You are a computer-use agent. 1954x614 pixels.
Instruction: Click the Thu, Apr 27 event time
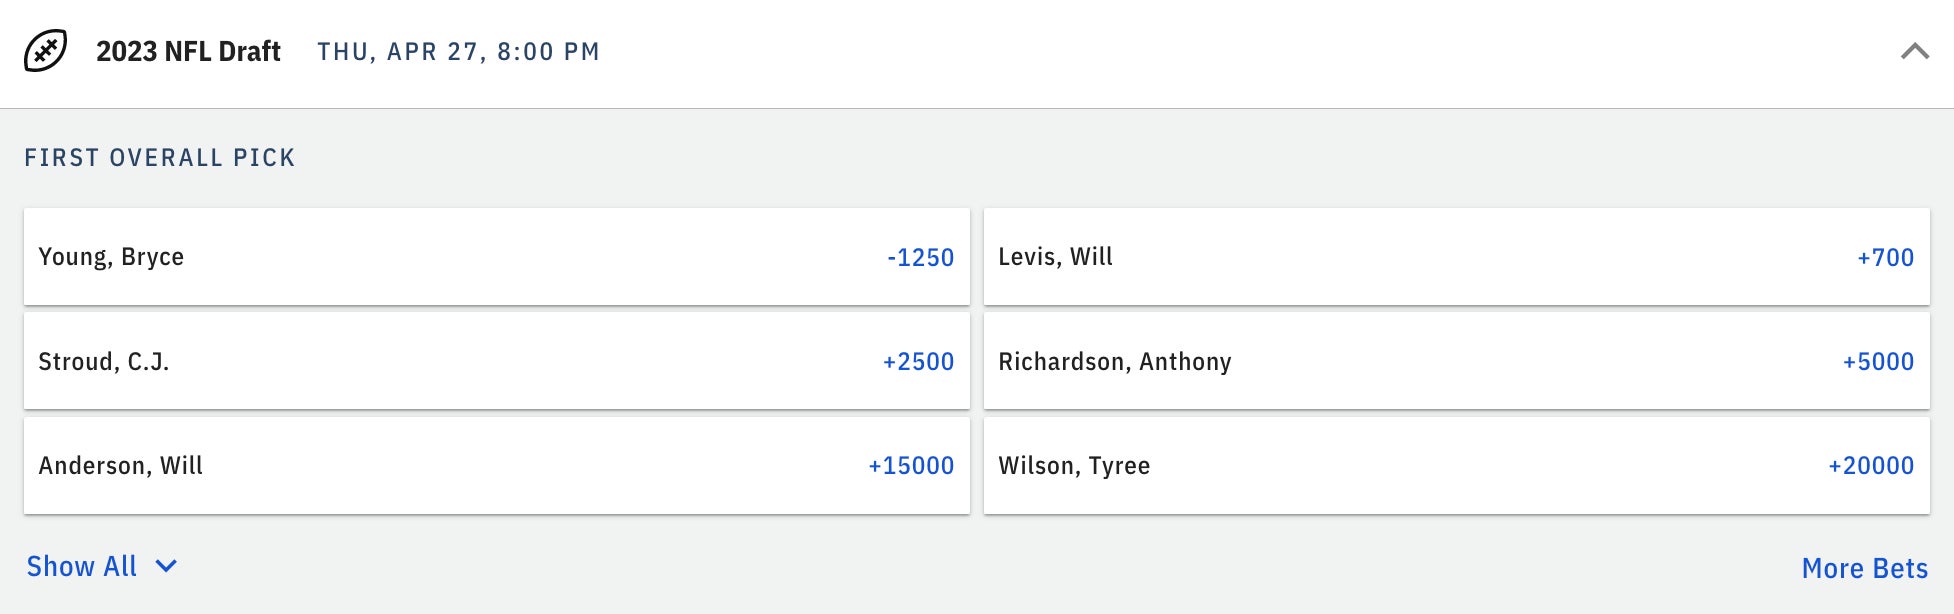[458, 52]
